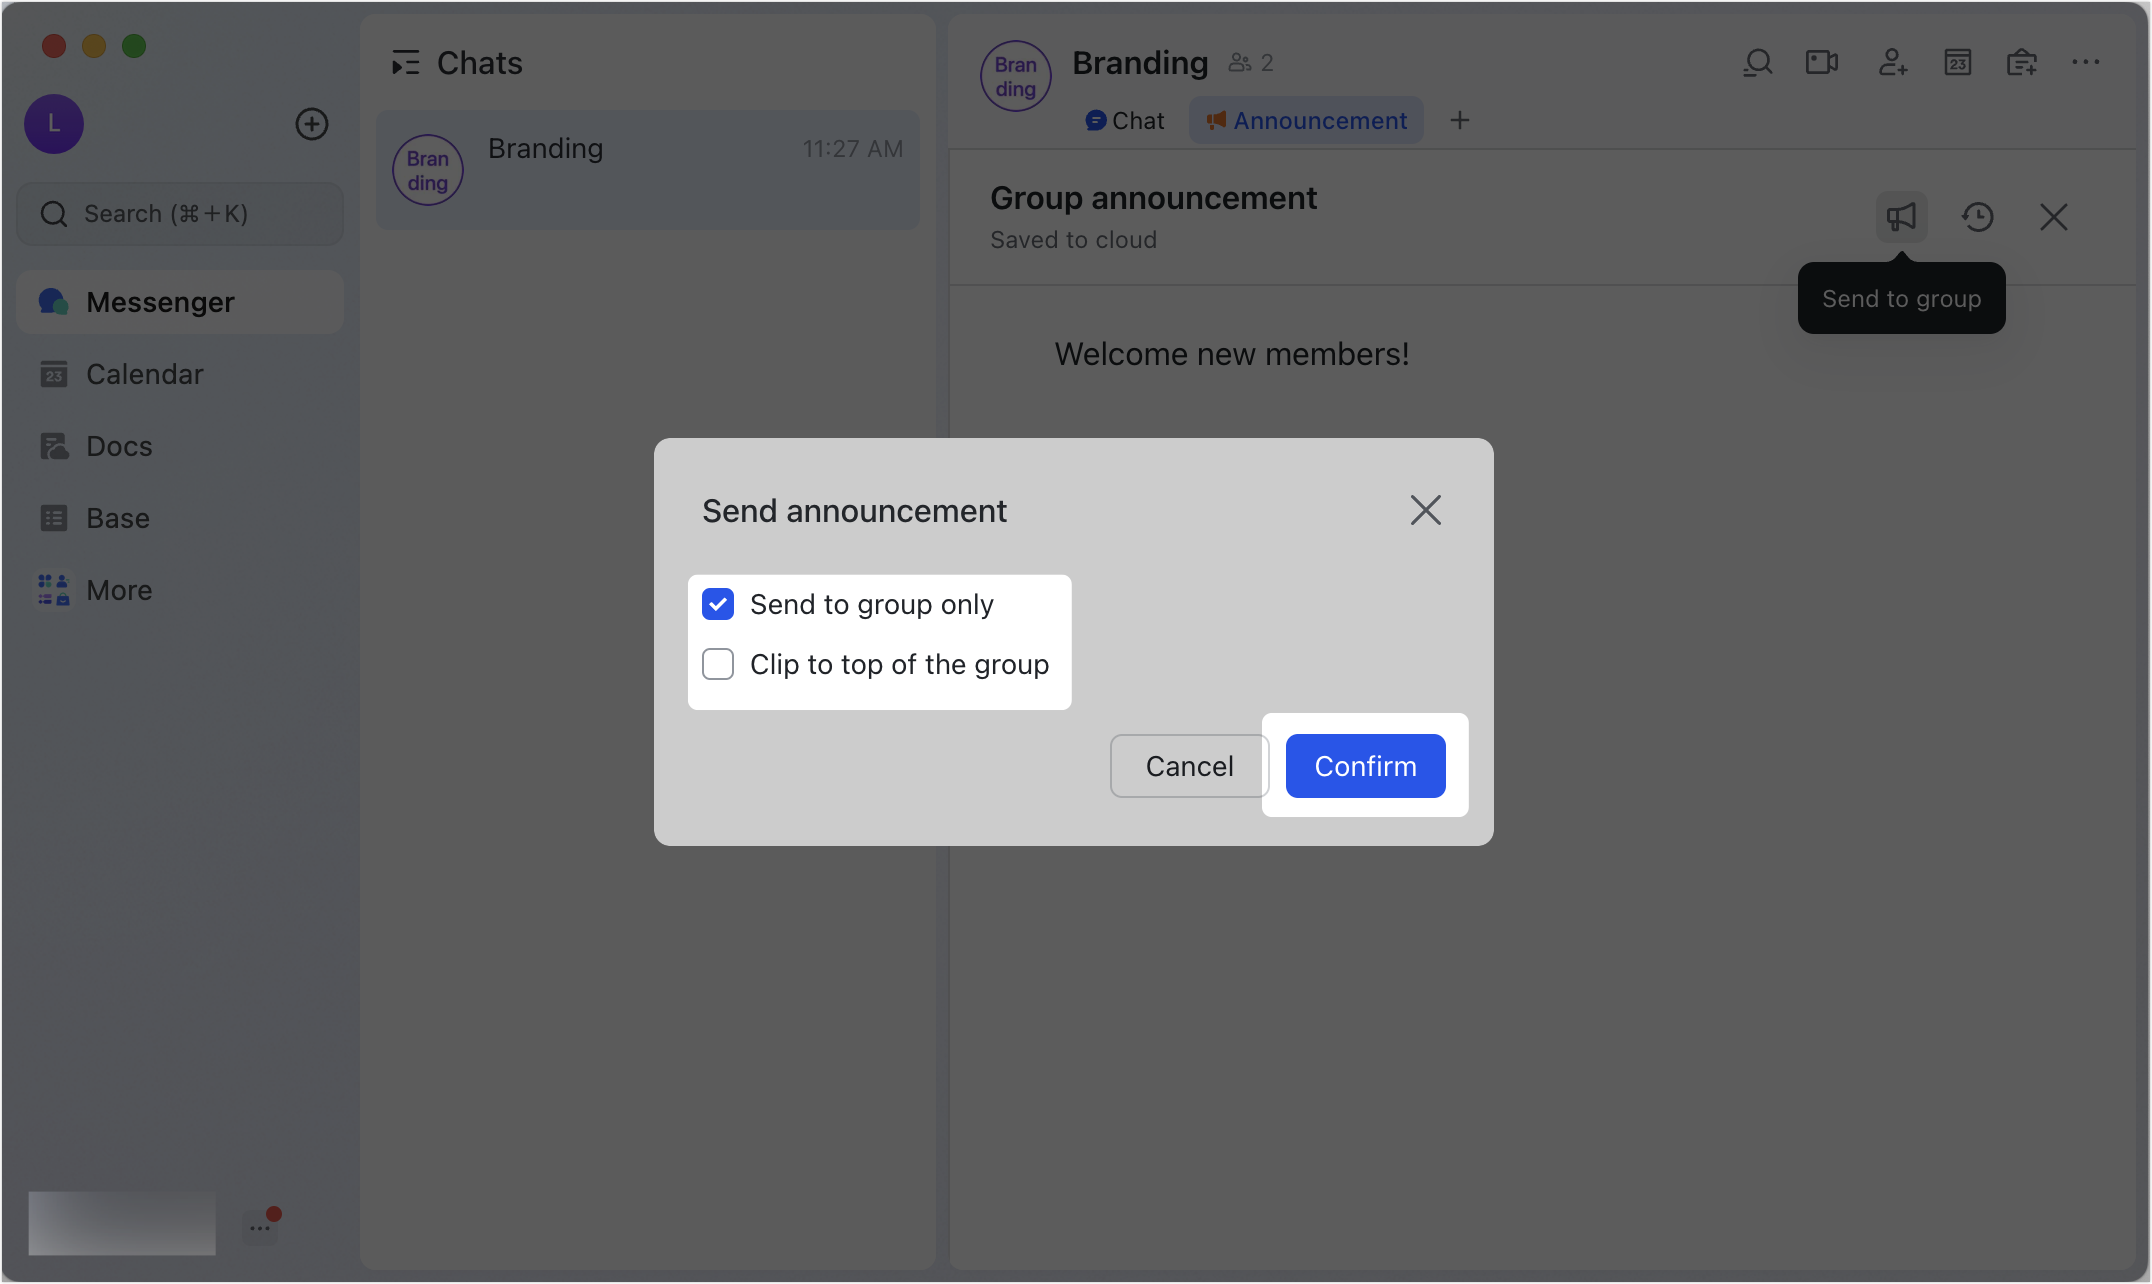
Task: Schedule an event from the chat toolbar
Action: 1957,62
